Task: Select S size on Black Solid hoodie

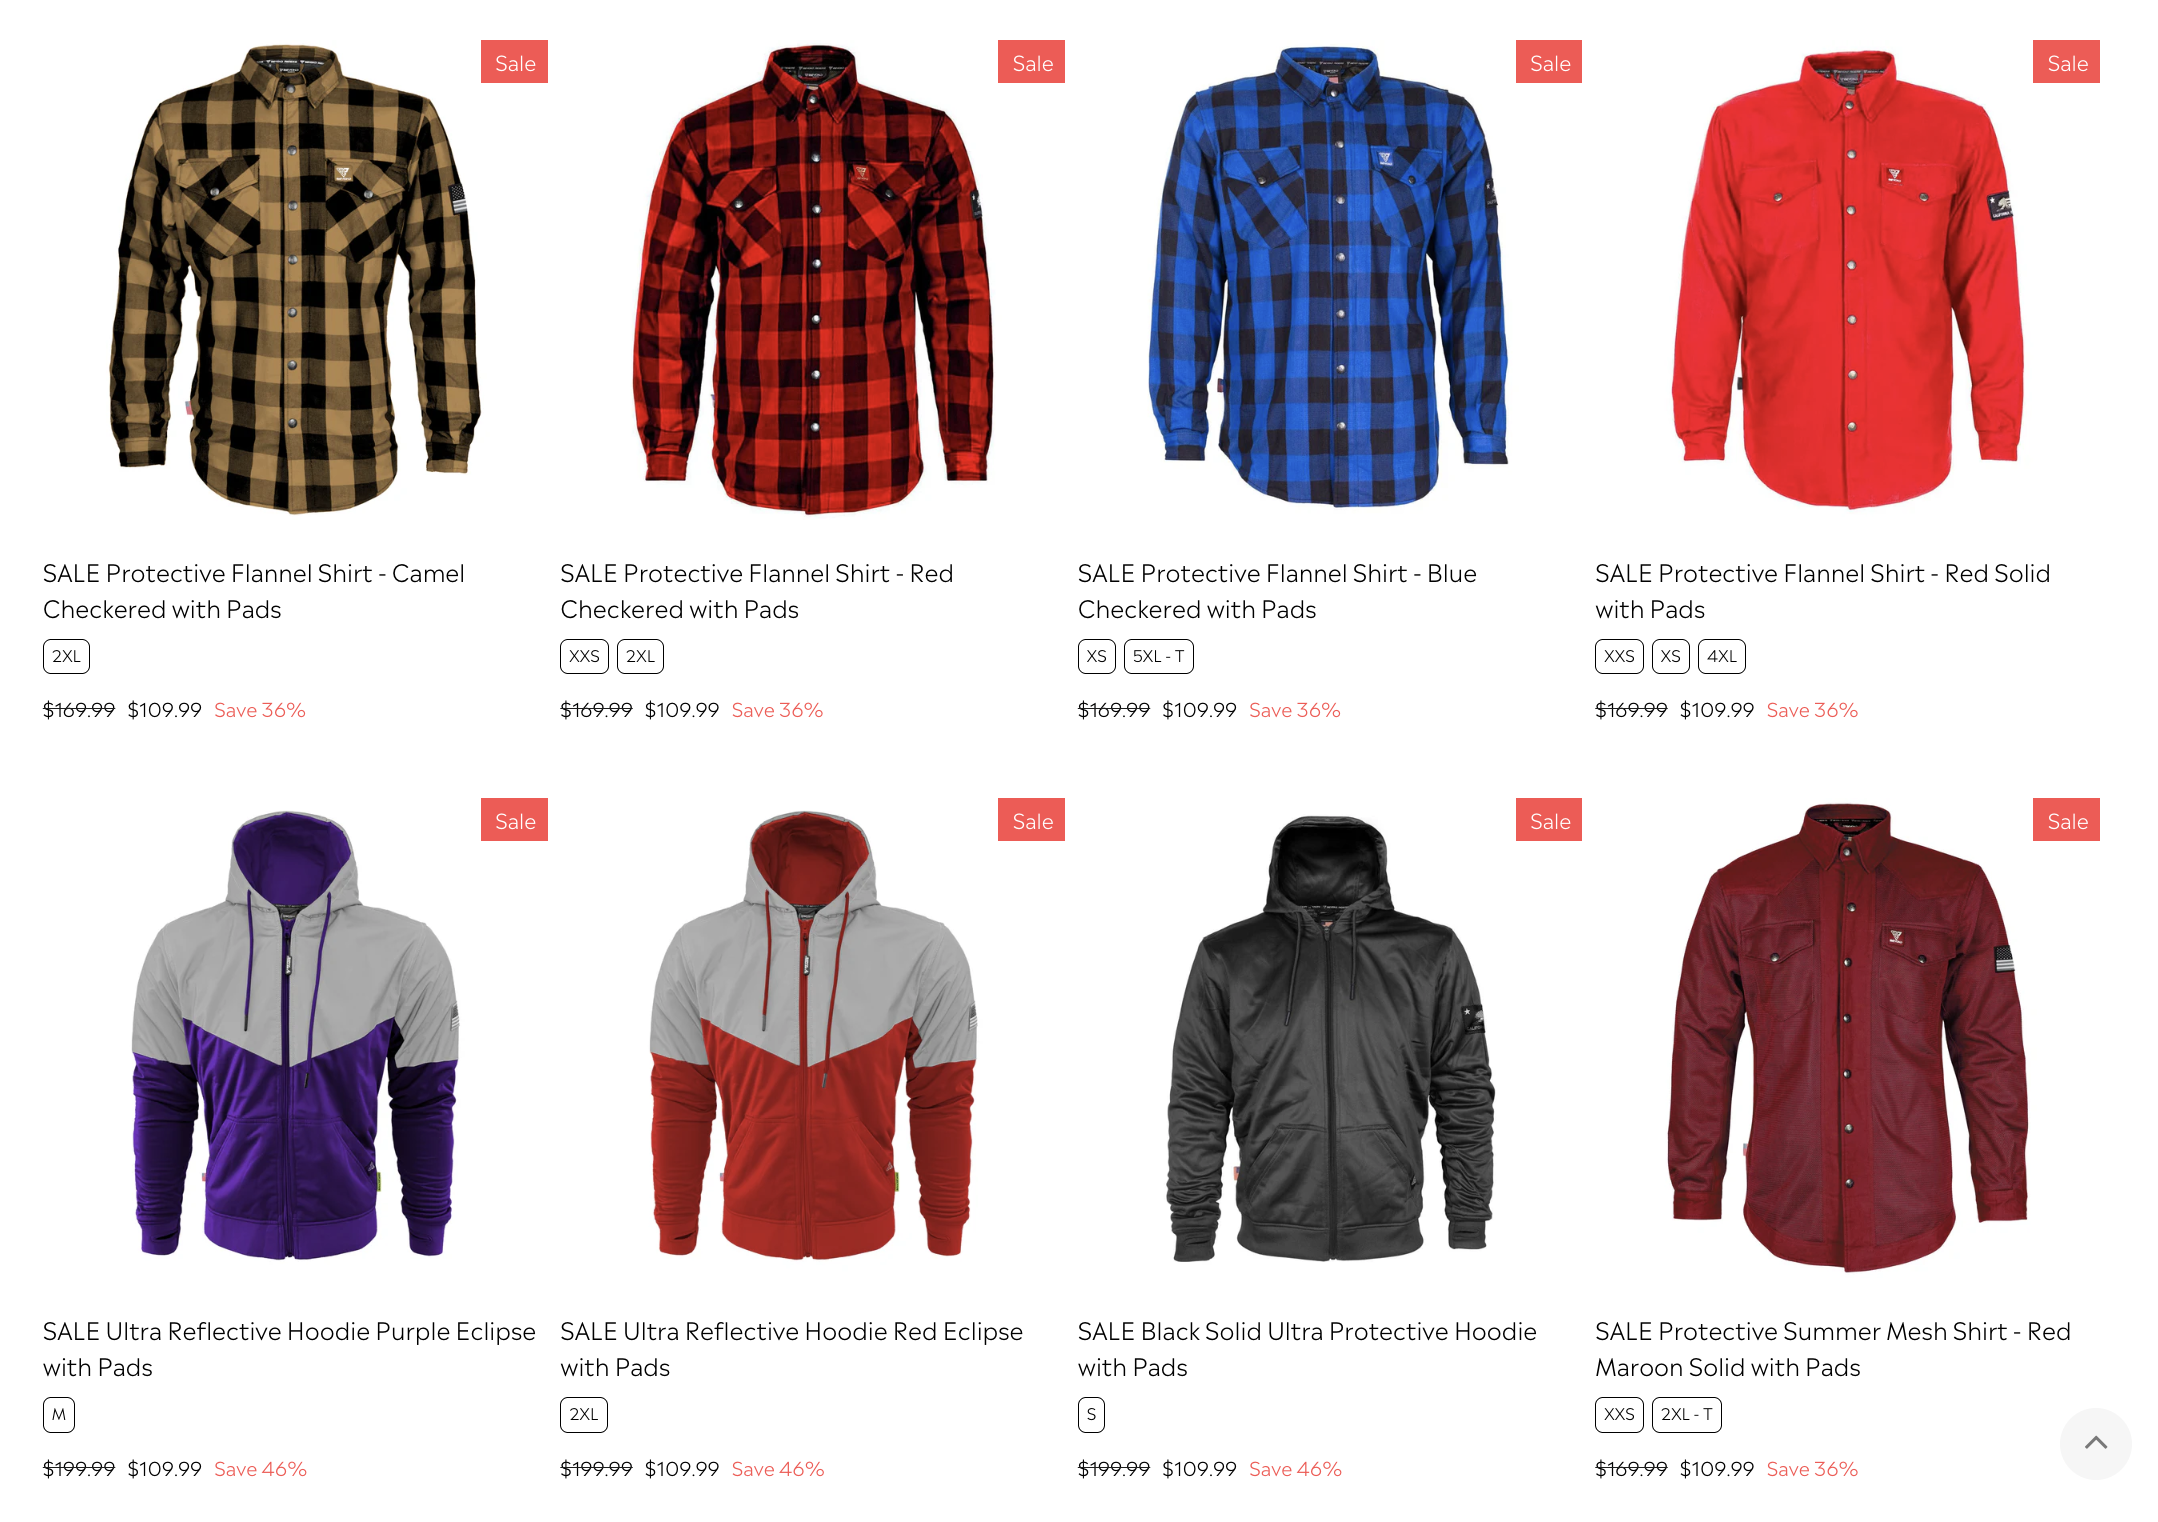Action: [1091, 1414]
